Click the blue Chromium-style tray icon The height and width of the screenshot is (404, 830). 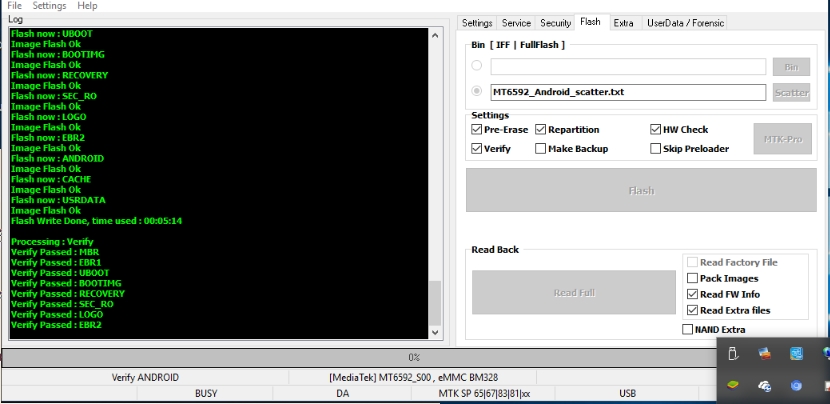796,386
